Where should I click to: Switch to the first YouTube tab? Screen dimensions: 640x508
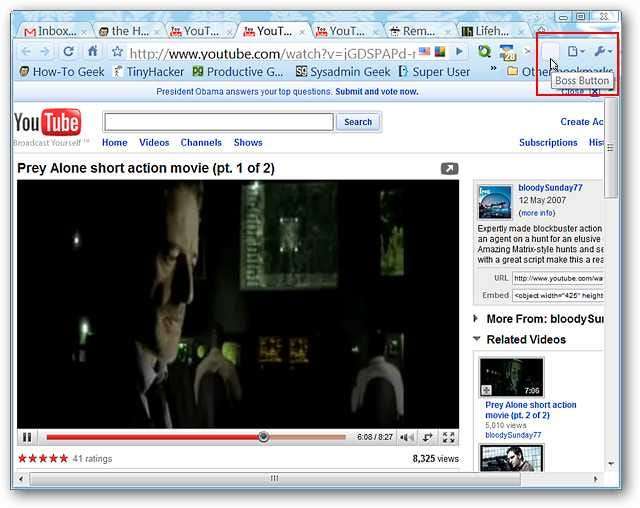point(196,31)
